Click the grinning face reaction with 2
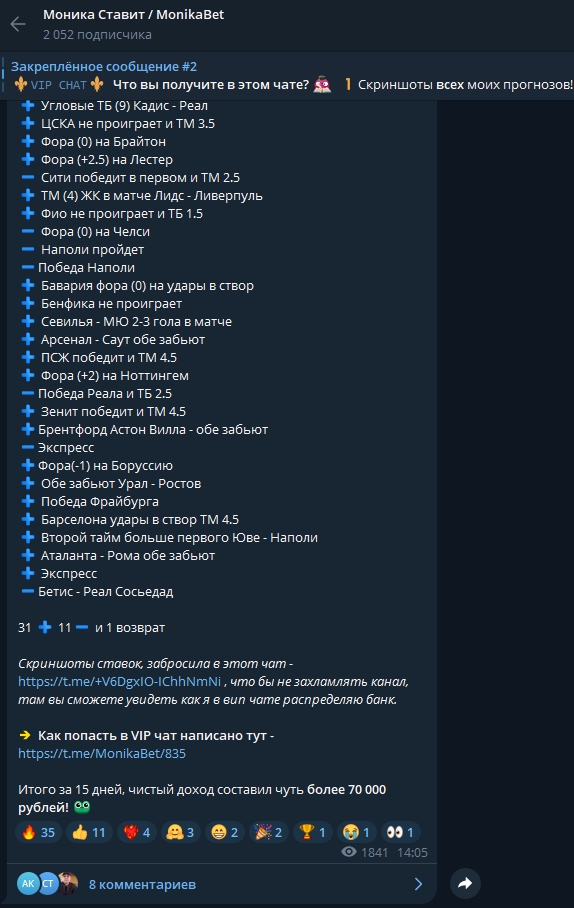Image resolution: width=574 pixels, height=908 pixels. click(x=225, y=832)
